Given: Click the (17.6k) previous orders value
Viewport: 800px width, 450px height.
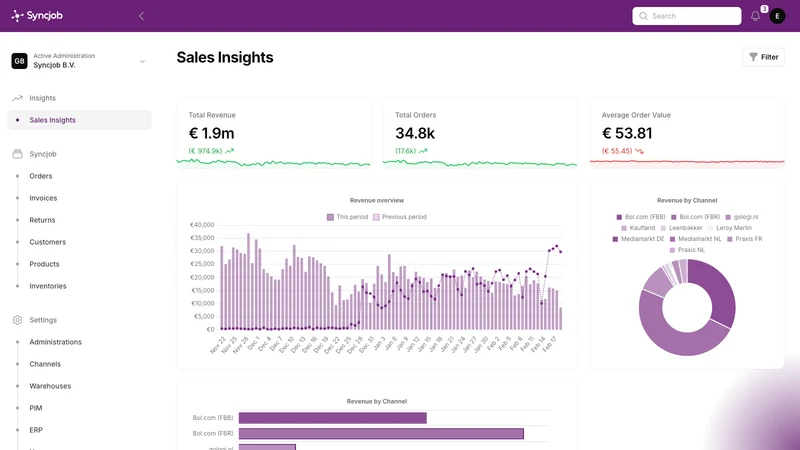Looking at the screenshot, I should point(405,151).
